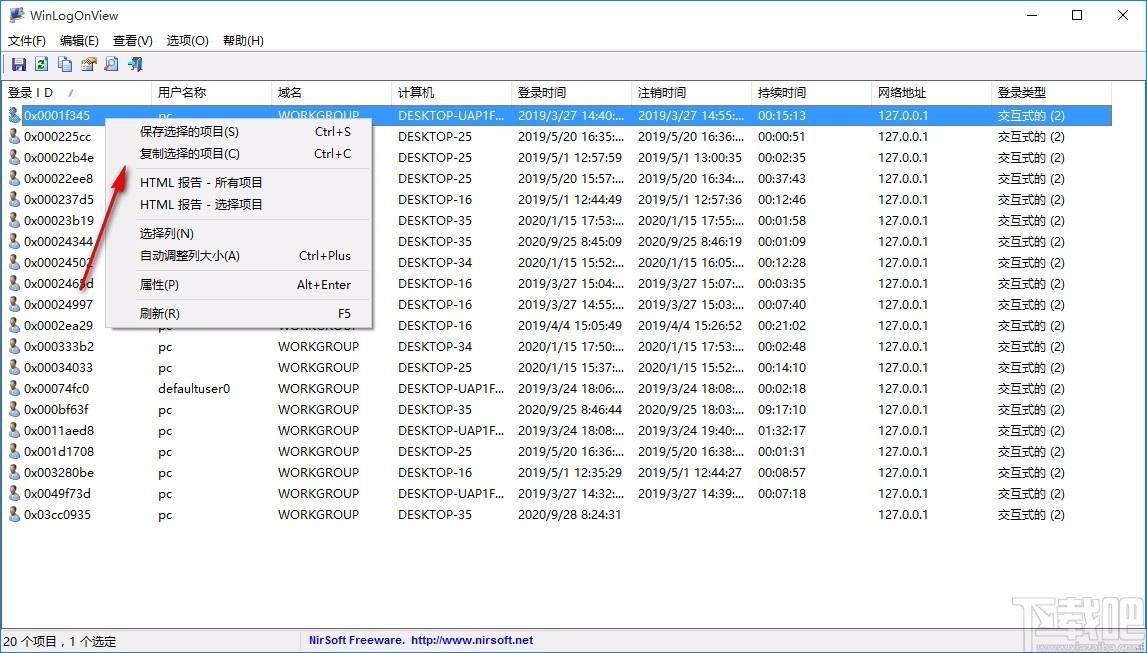The width and height of the screenshot is (1147, 653).
Task: Click user icon of row 0x0001f345
Action: [14, 116]
